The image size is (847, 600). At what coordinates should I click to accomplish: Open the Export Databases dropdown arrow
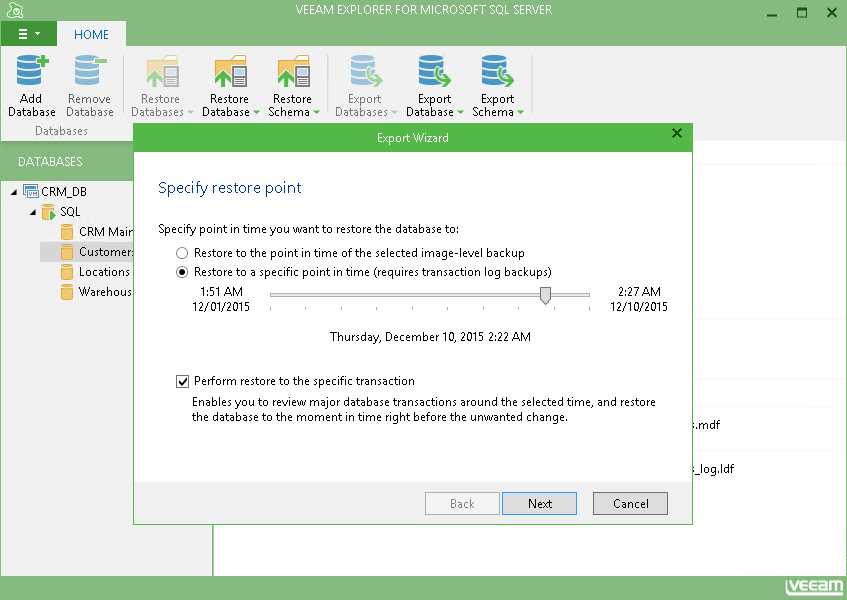[x=394, y=112]
